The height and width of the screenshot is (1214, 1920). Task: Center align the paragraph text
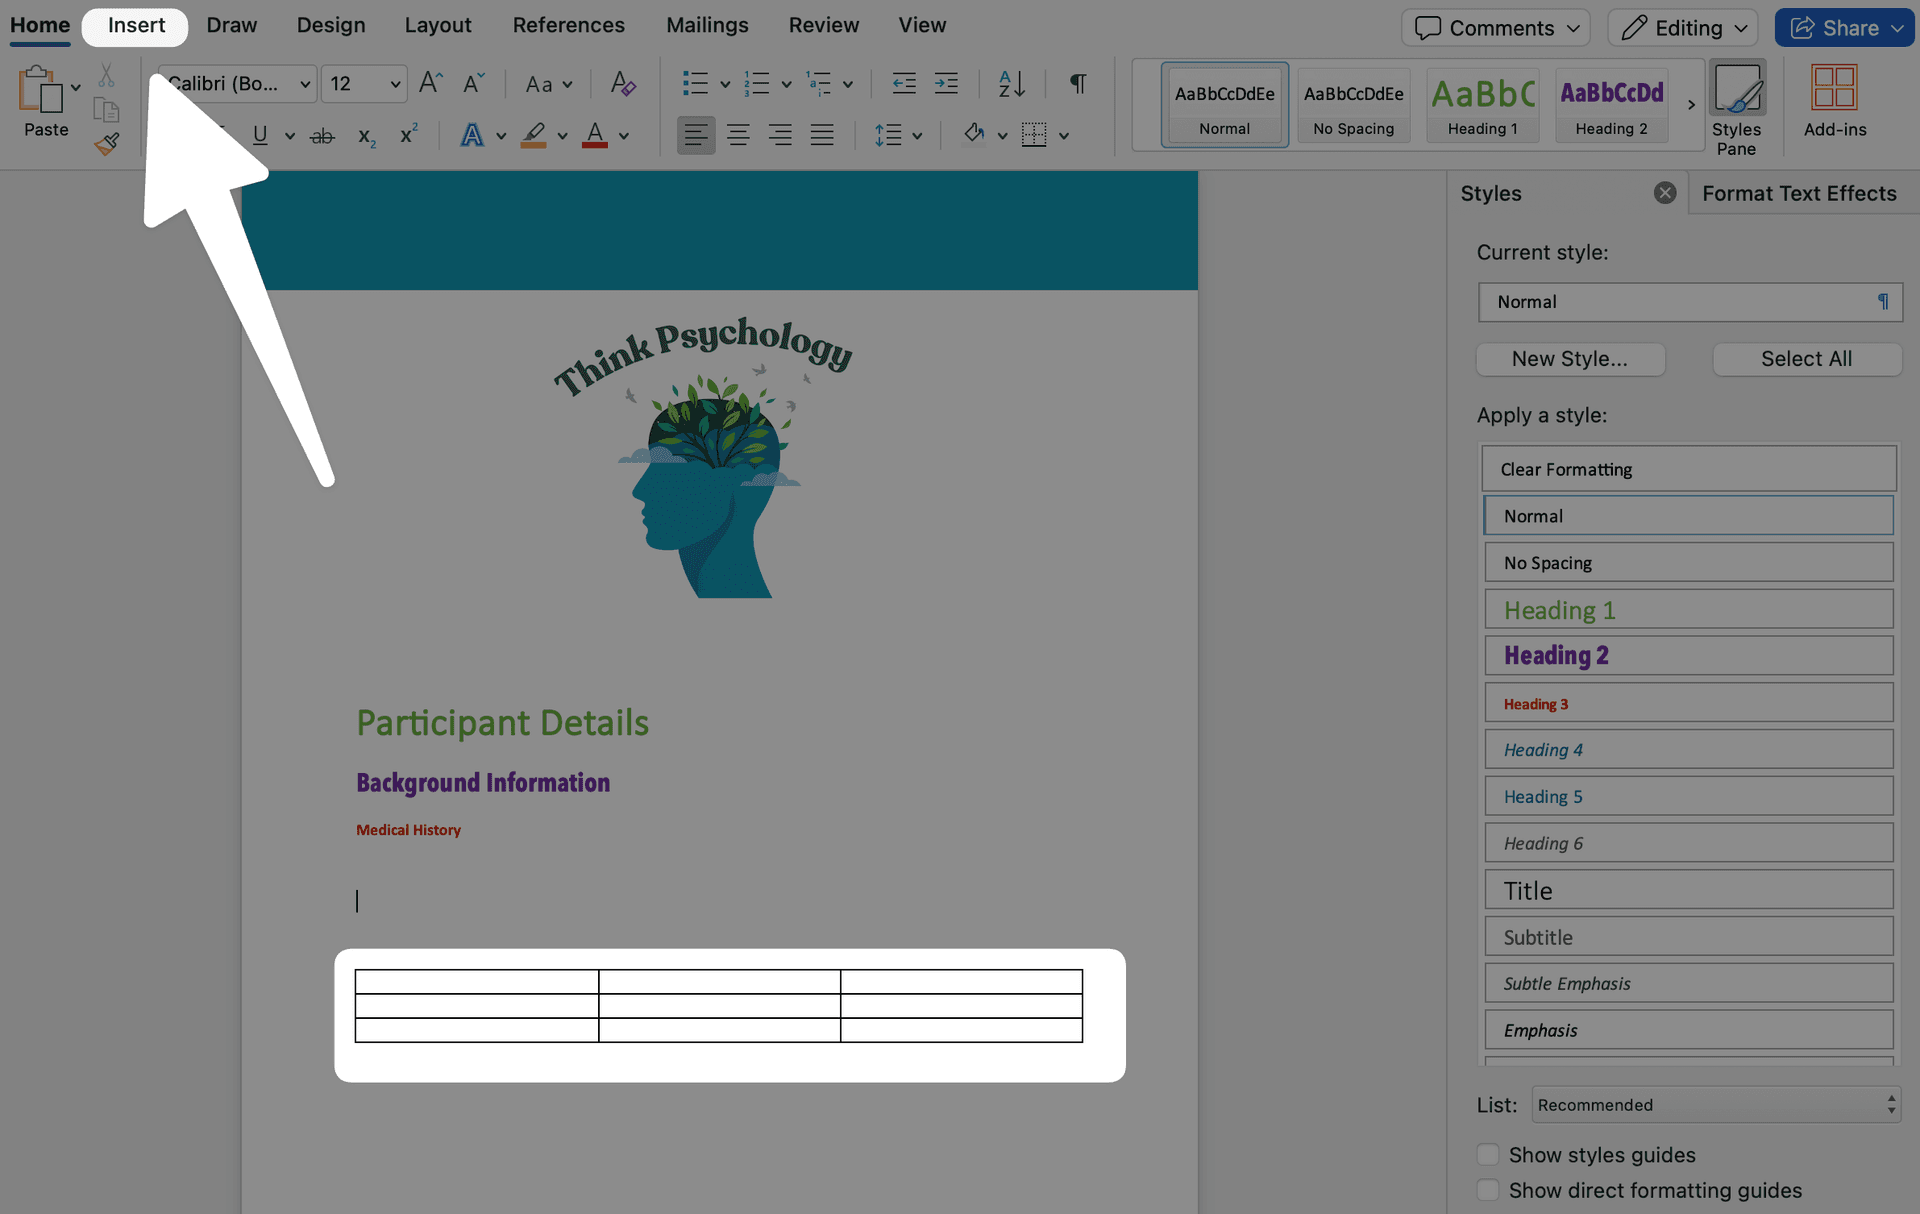[738, 135]
